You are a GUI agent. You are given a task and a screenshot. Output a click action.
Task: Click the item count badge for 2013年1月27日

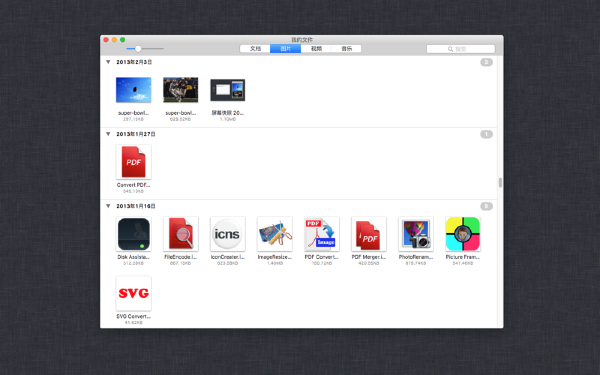(x=486, y=134)
